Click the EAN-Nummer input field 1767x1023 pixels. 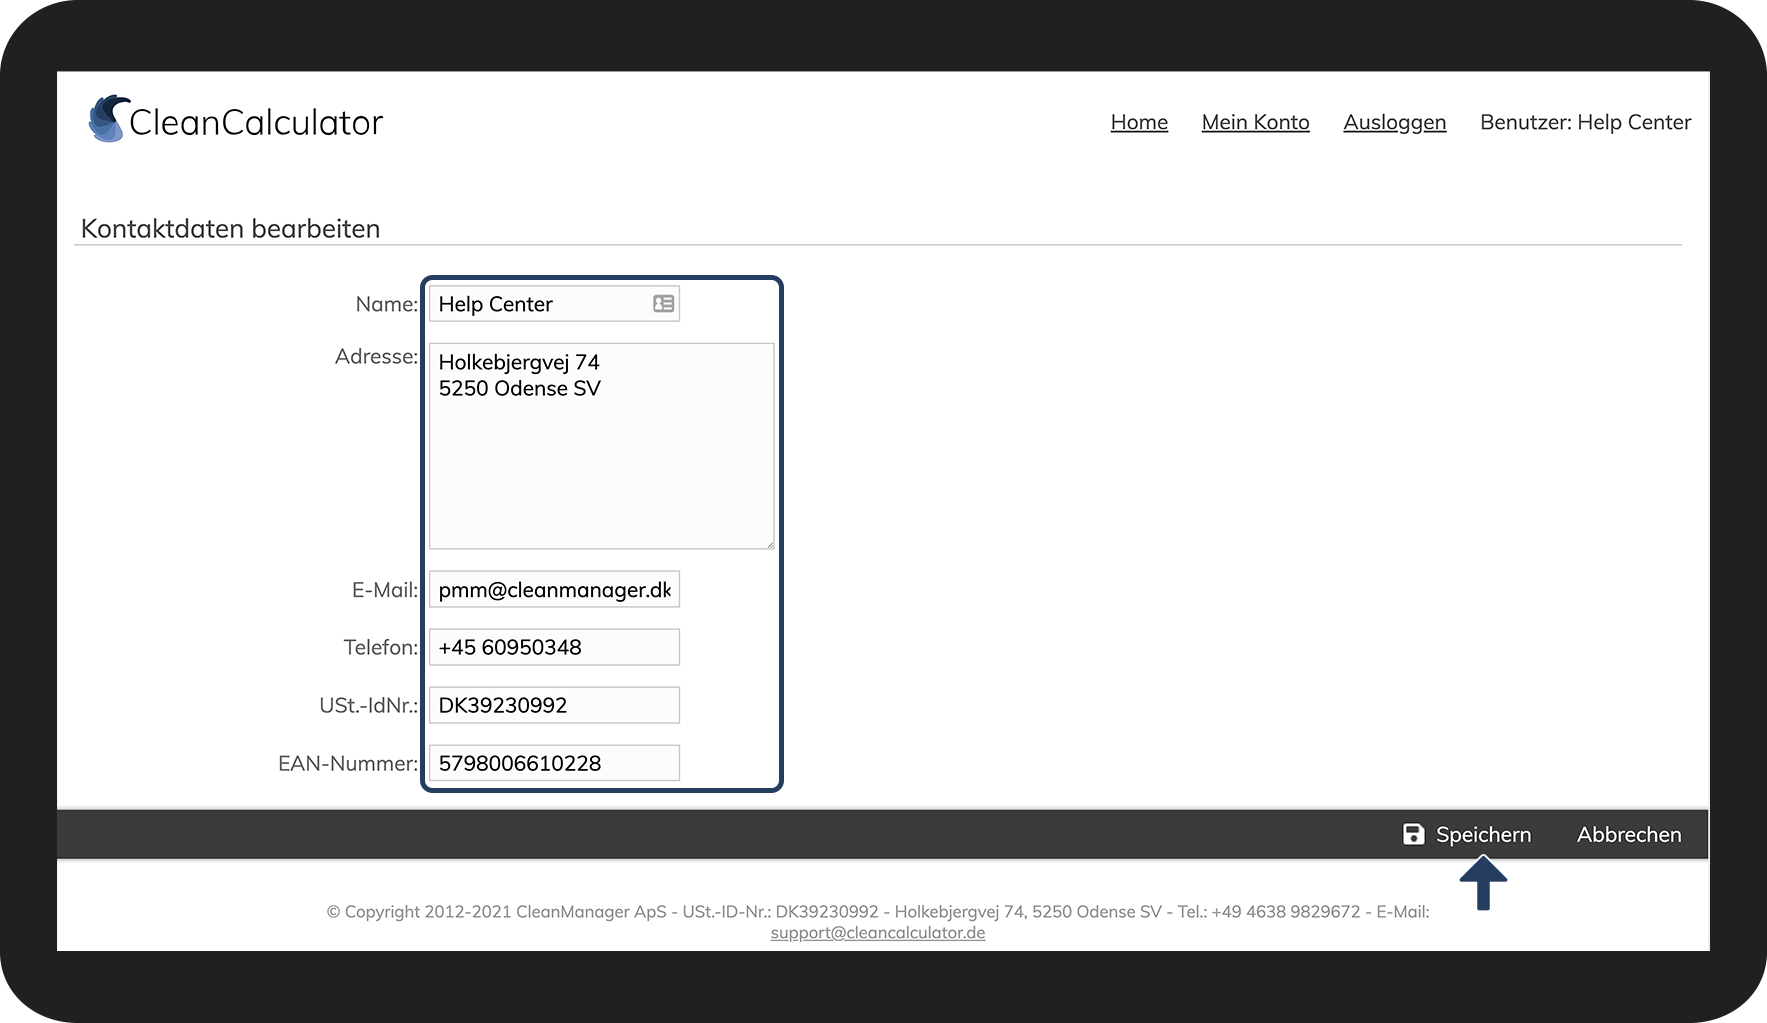point(554,763)
